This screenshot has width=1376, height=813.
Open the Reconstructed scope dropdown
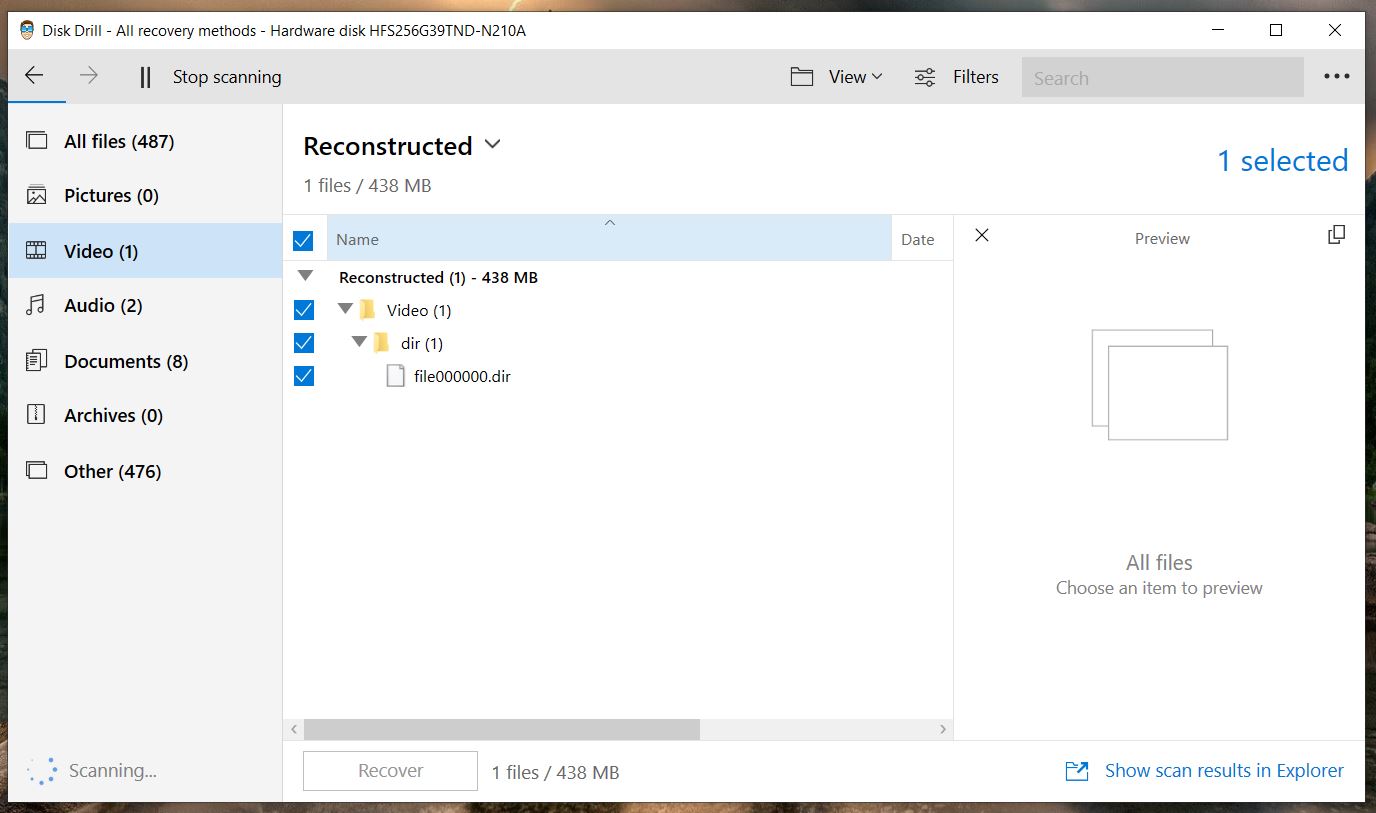point(492,145)
